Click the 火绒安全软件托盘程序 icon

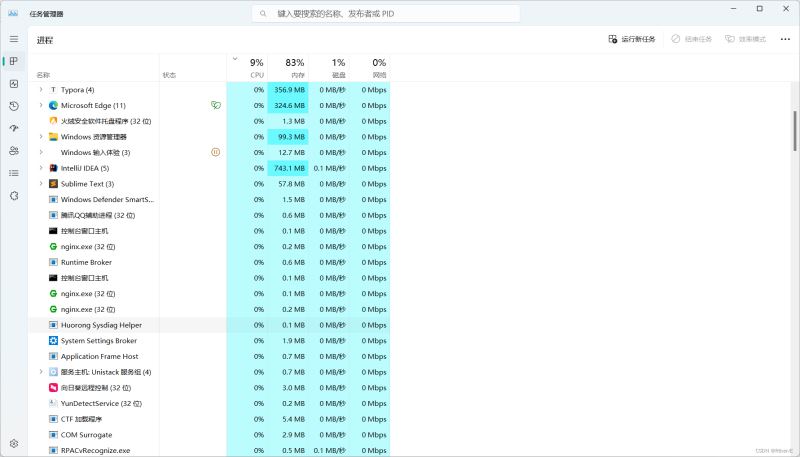[53, 121]
